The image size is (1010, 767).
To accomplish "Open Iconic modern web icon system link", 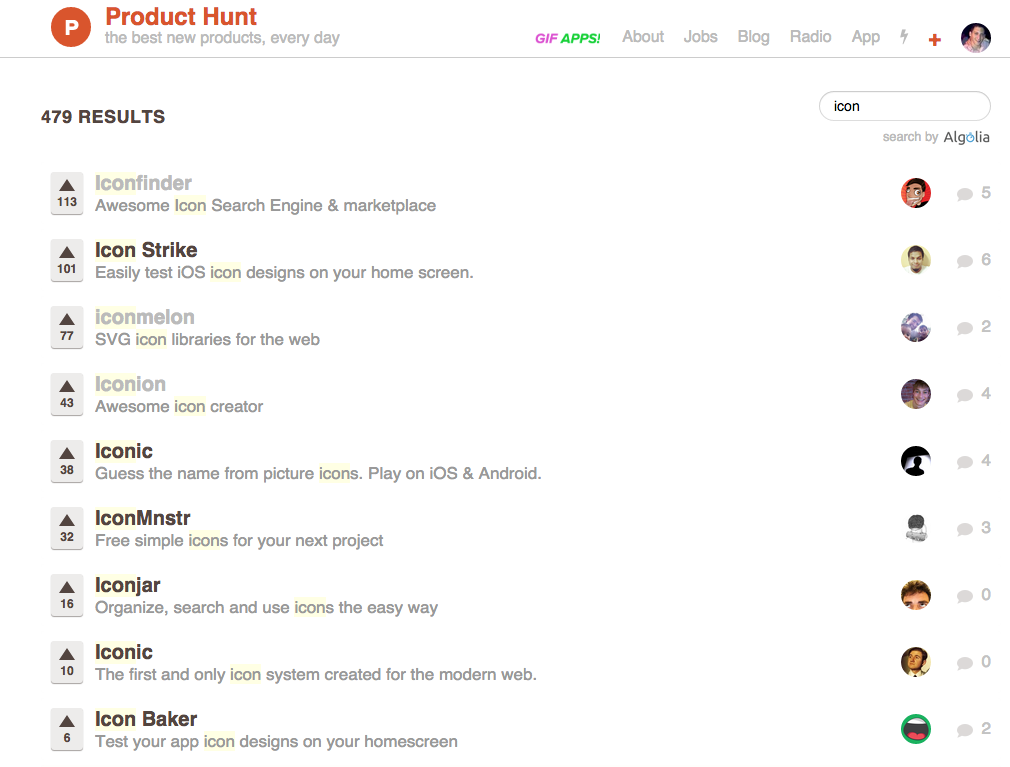I will (124, 652).
